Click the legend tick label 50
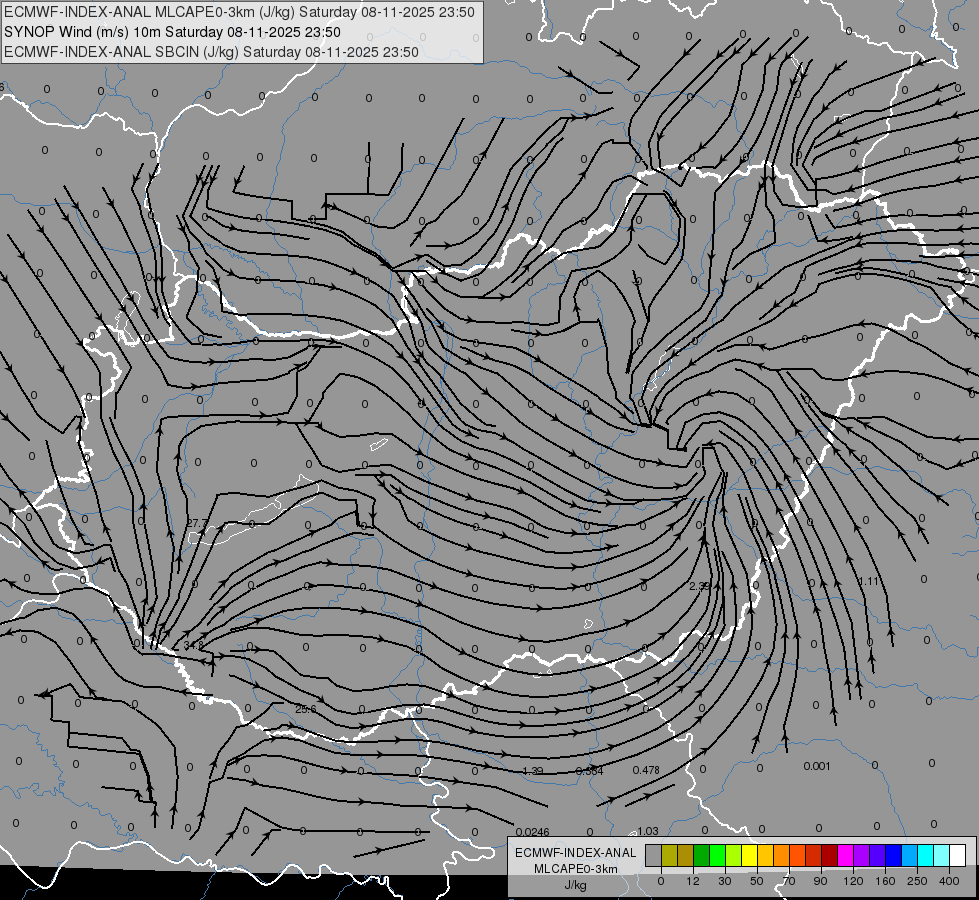 [x=757, y=881]
